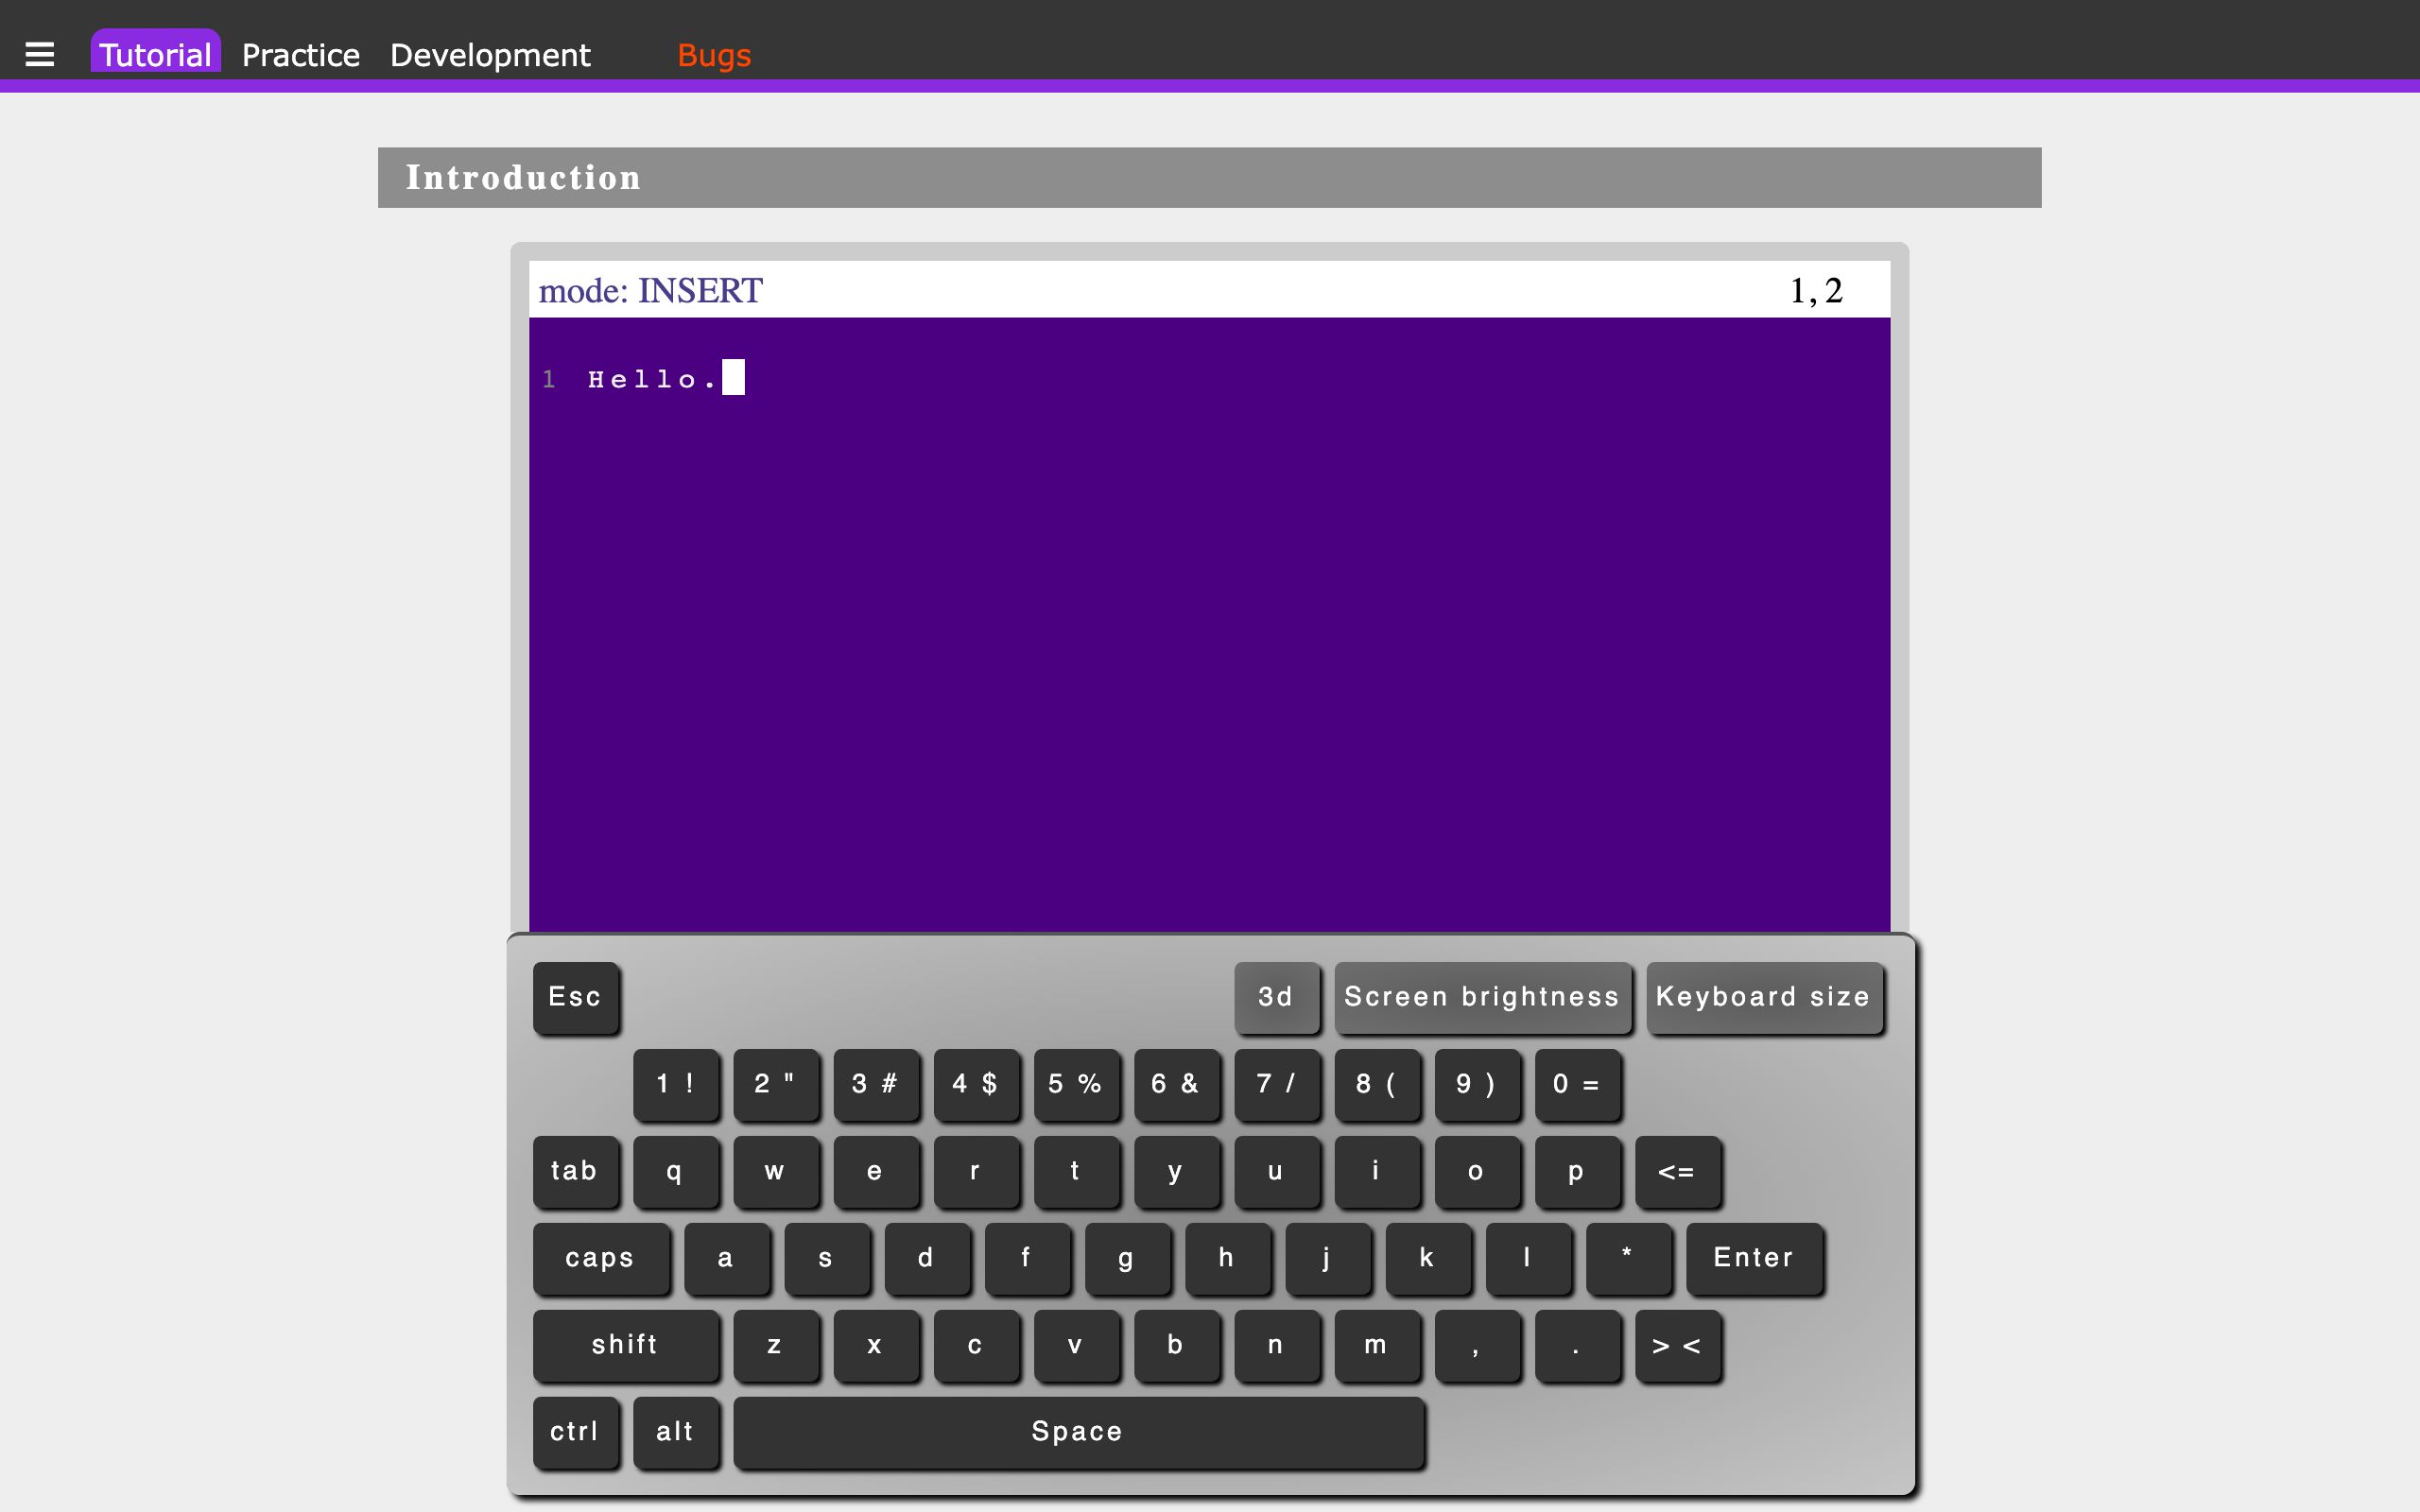The image size is (2420, 1512).
Task: Tap the asterisk key
Action: click(x=1629, y=1258)
